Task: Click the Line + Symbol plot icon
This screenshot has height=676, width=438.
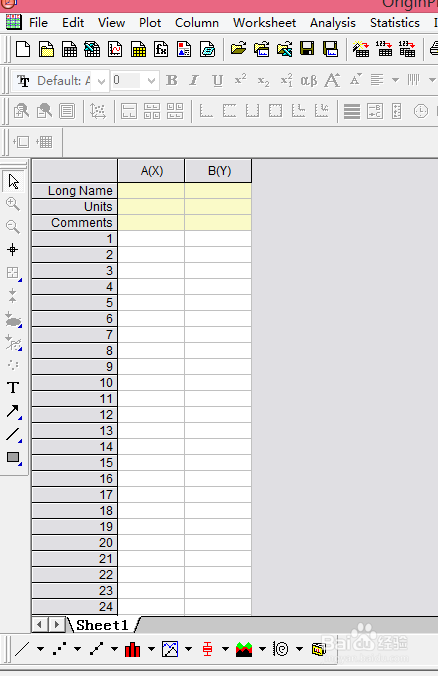Action: [97, 649]
